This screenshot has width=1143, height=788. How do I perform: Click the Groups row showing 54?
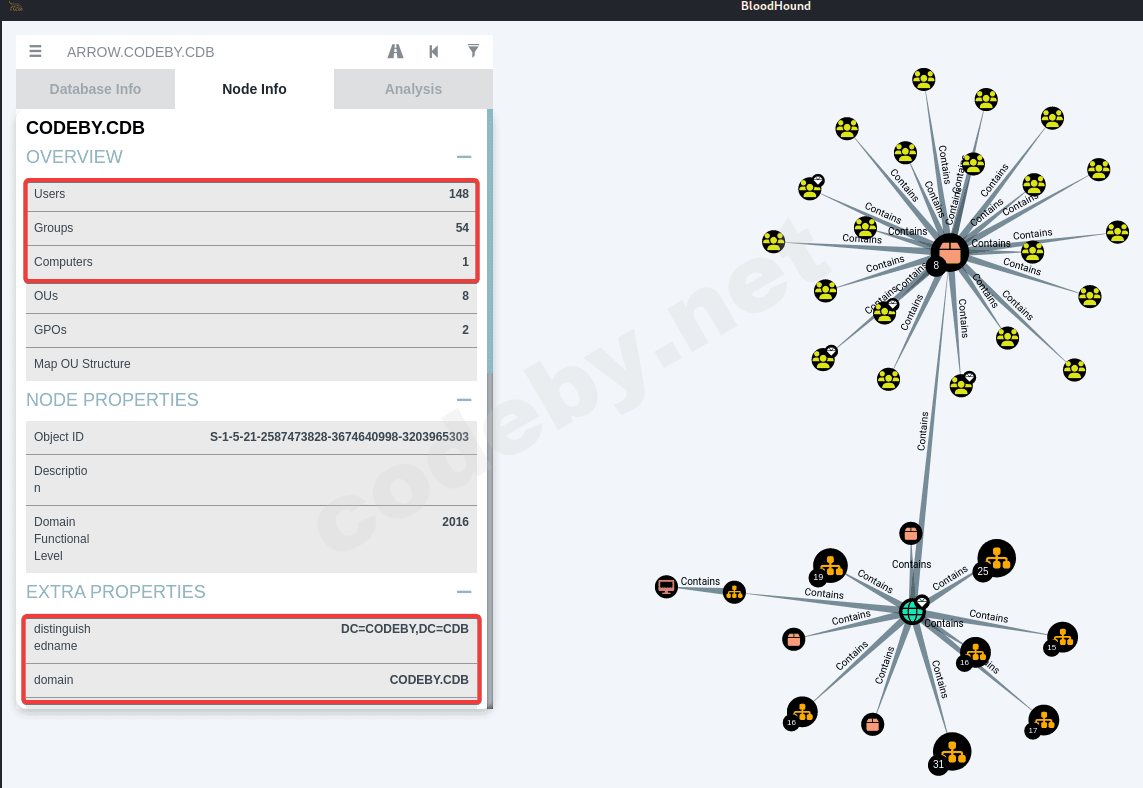[x=251, y=228]
